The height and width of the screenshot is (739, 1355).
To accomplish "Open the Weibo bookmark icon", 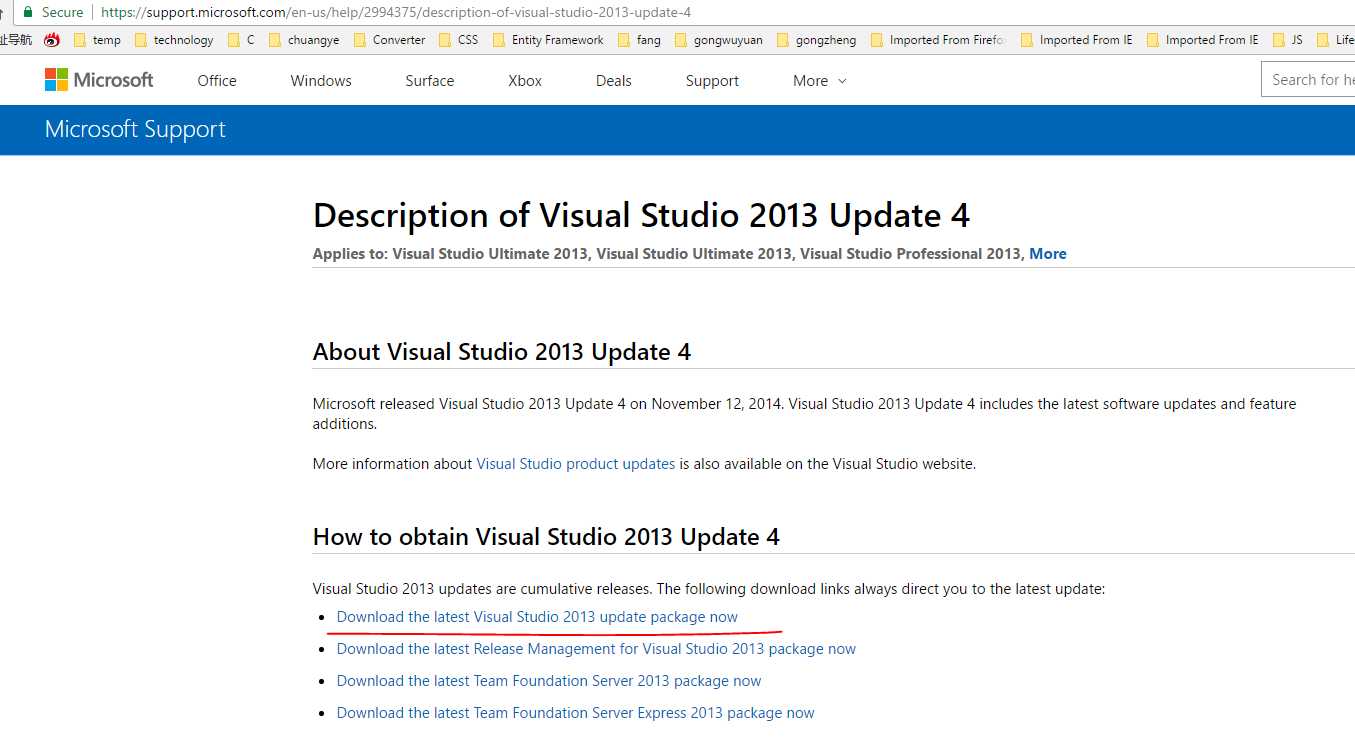I will click(52, 40).
